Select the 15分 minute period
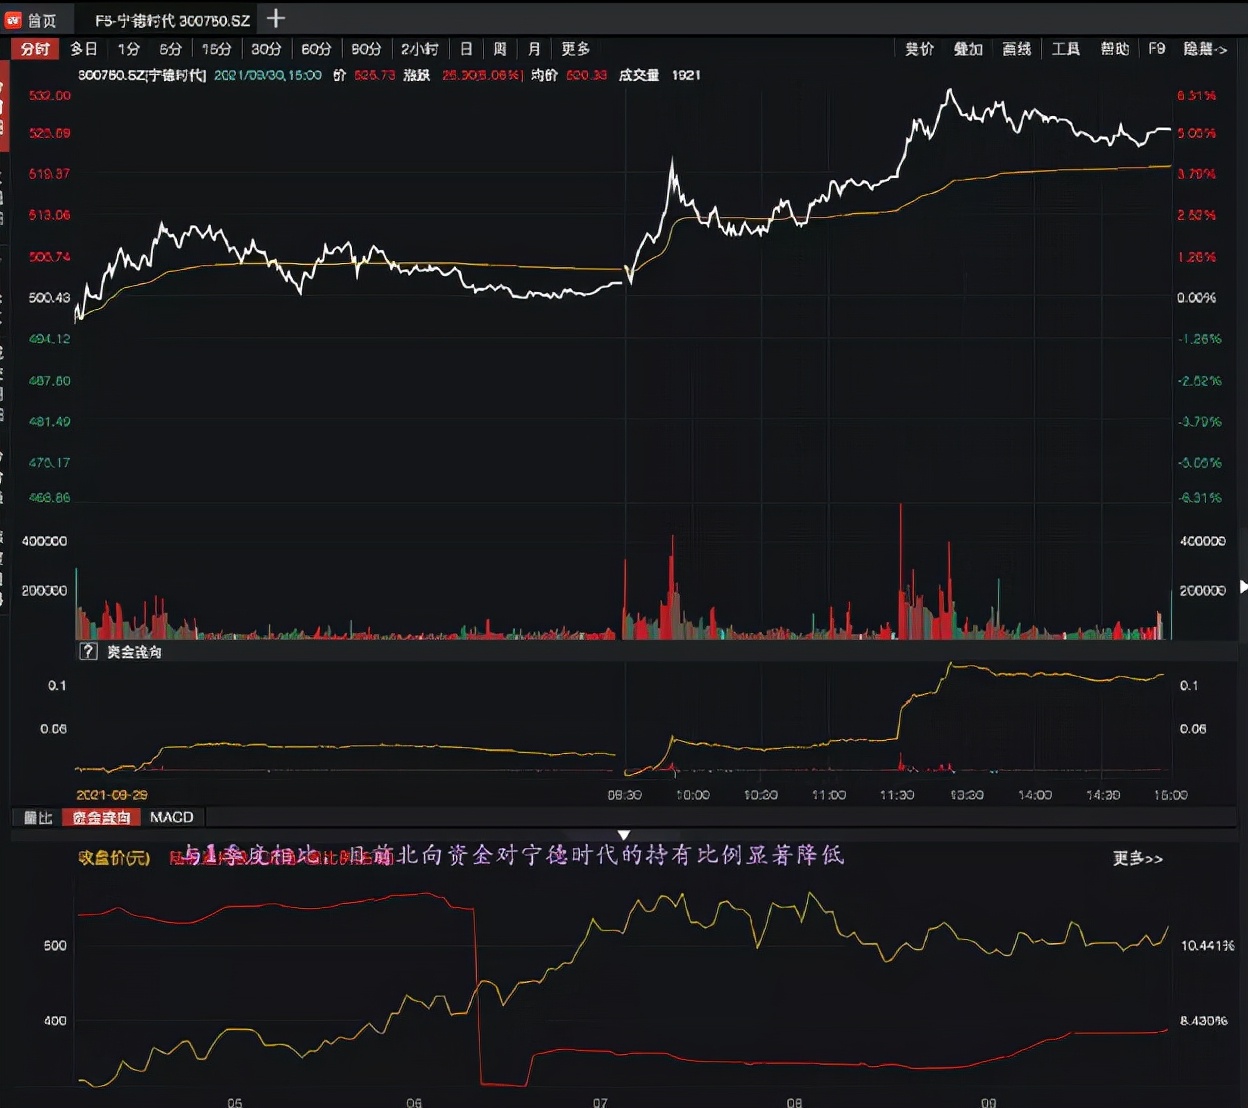Viewport: 1248px width, 1108px height. tap(216, 49)
